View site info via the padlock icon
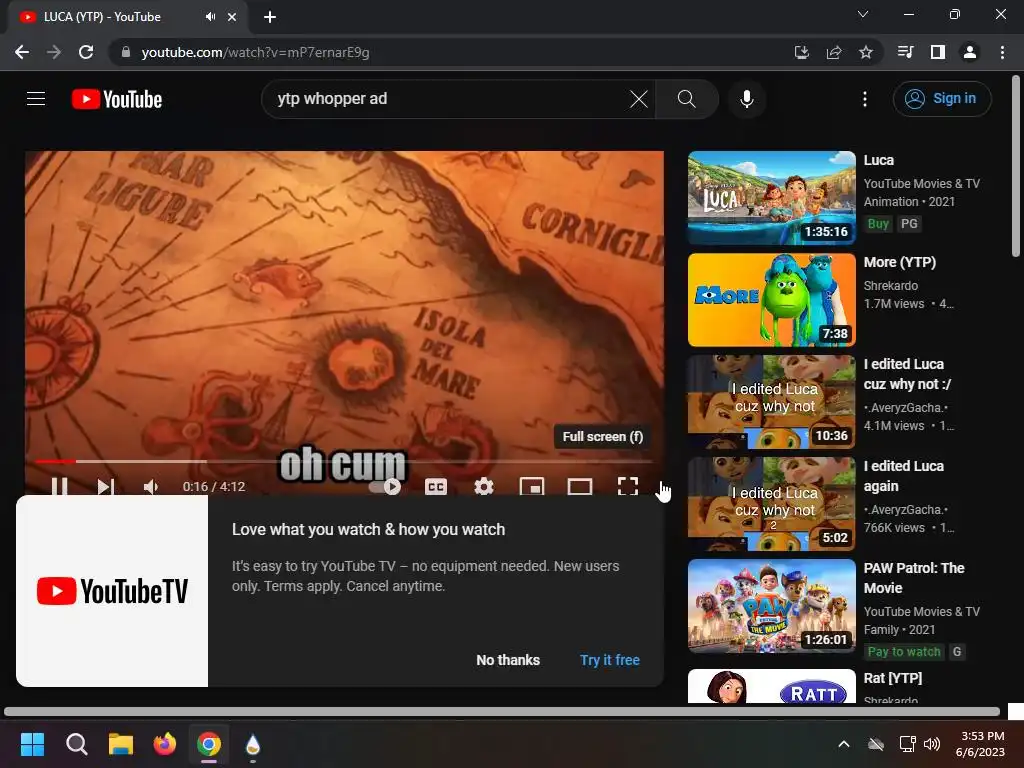1024x768 pixels. coord(126,52)
